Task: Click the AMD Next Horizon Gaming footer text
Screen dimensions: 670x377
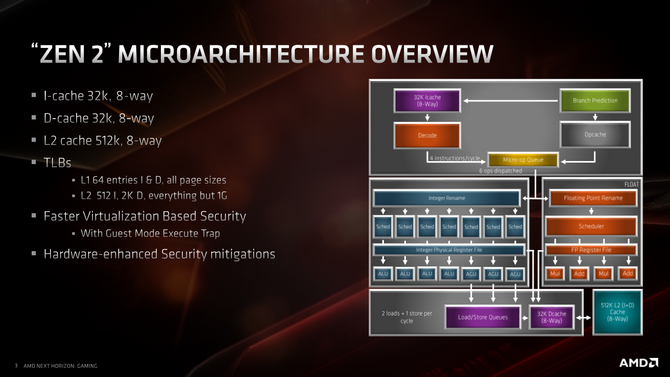Action: click(60, 366)
